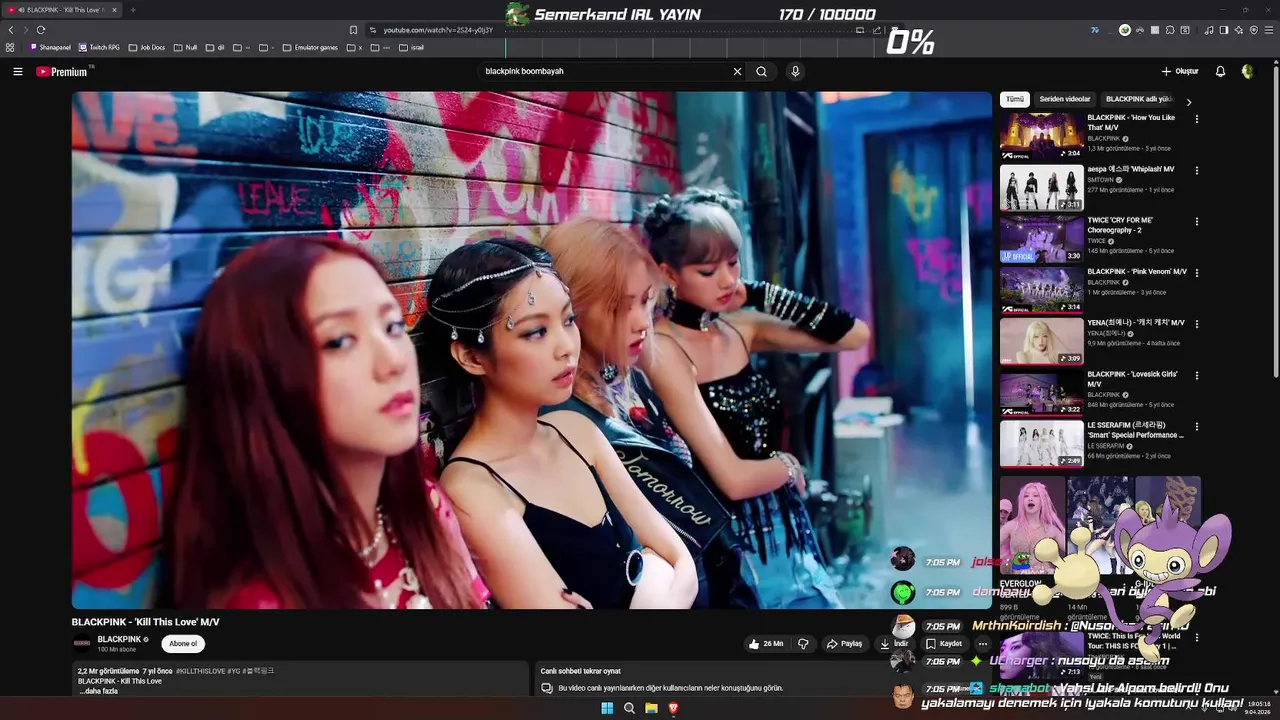Open LE SSERAFIM 'Smart' Special Performance title
1280x720 pixels.
click(1136, 430)
